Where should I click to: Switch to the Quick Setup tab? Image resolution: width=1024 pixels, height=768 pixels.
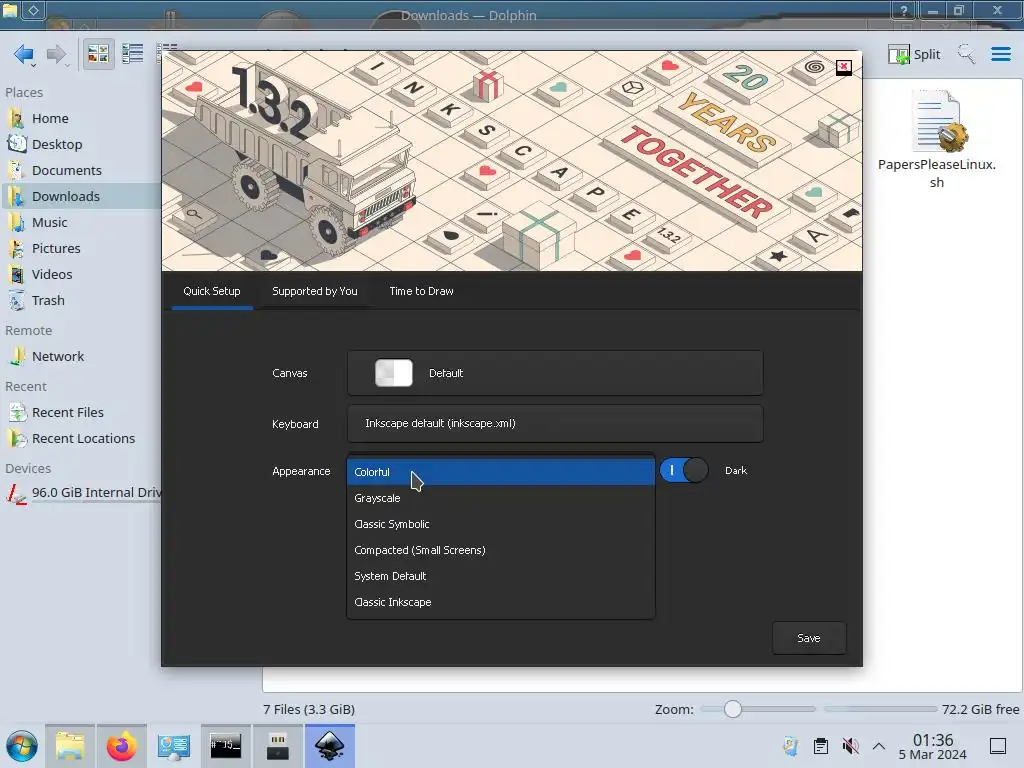coord(212,291)
